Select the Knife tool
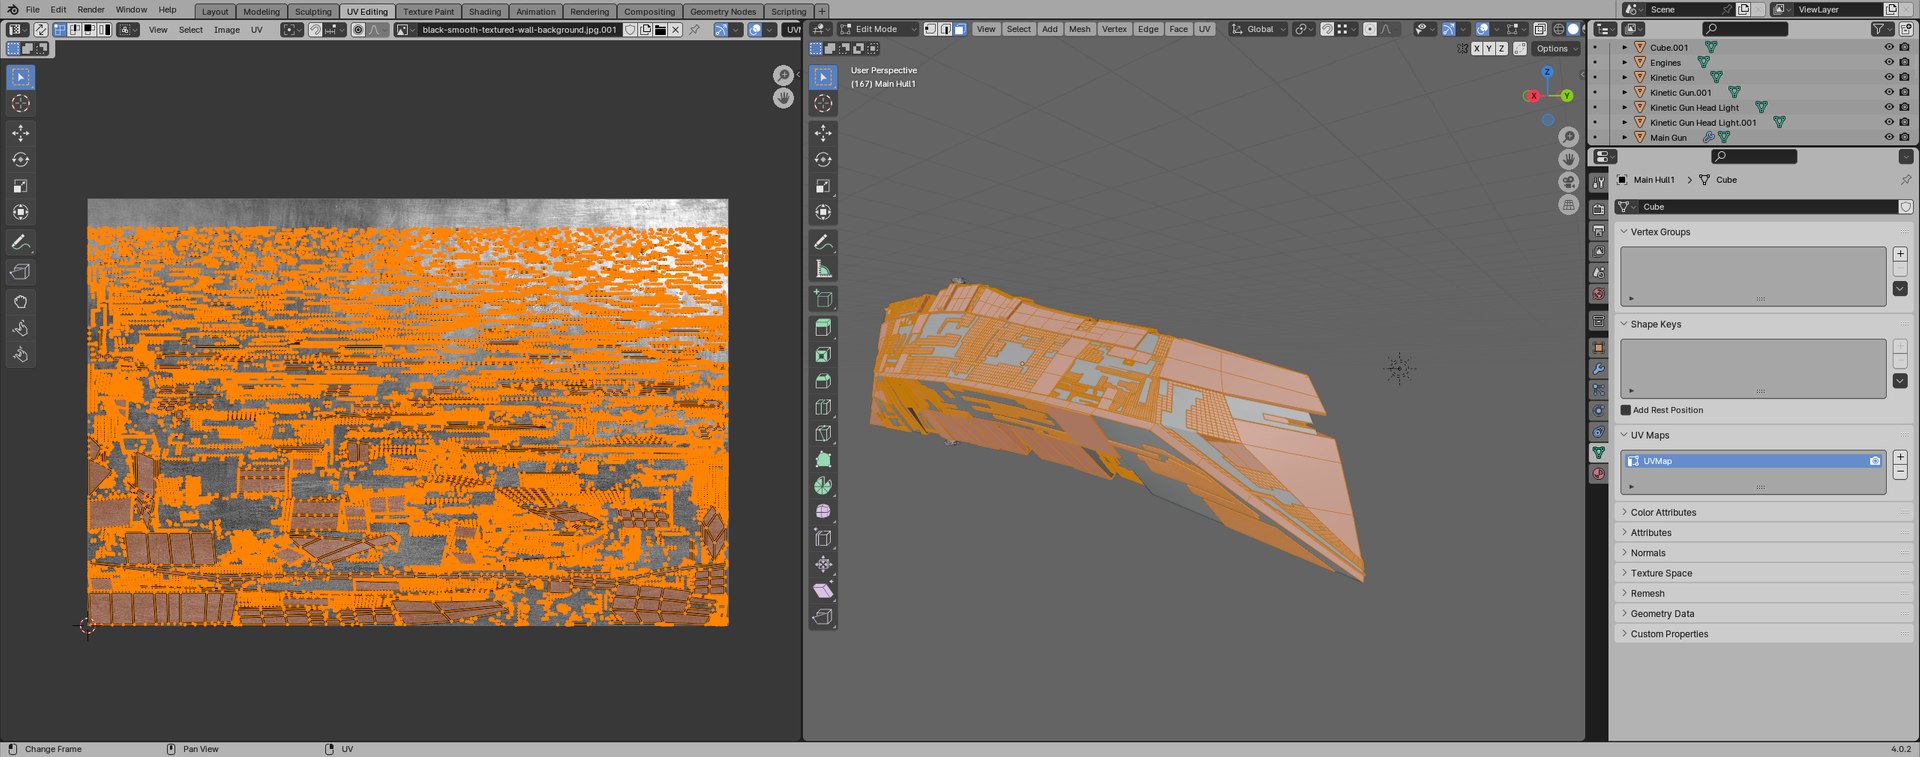The height and width of the screenshot is (757, 1920). click(x=823, y=433)
